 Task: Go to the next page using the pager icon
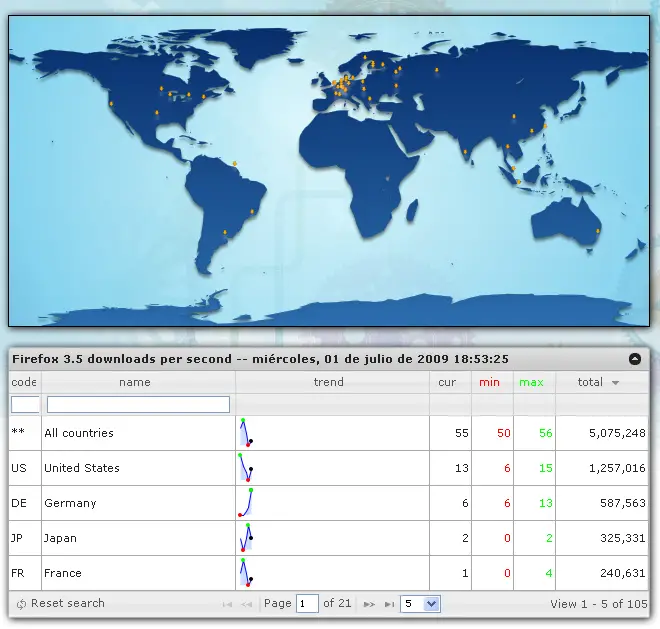[369, 604]
